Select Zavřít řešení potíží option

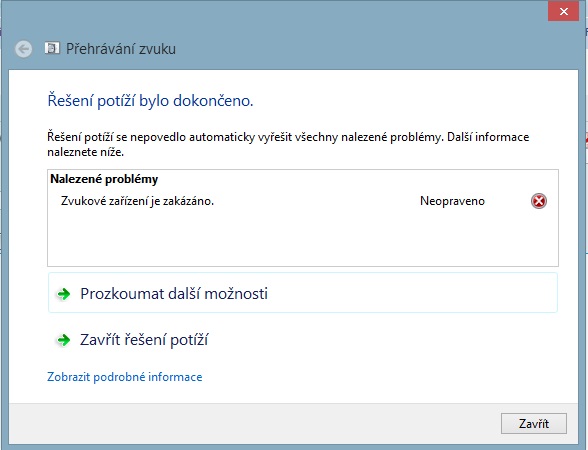click(x=303, y=340)
